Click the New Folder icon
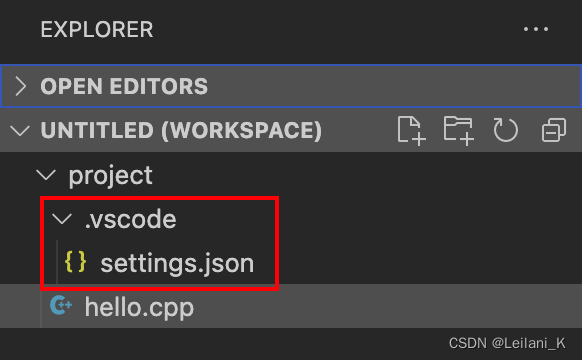The image size is (582, 360). point(459,131)
